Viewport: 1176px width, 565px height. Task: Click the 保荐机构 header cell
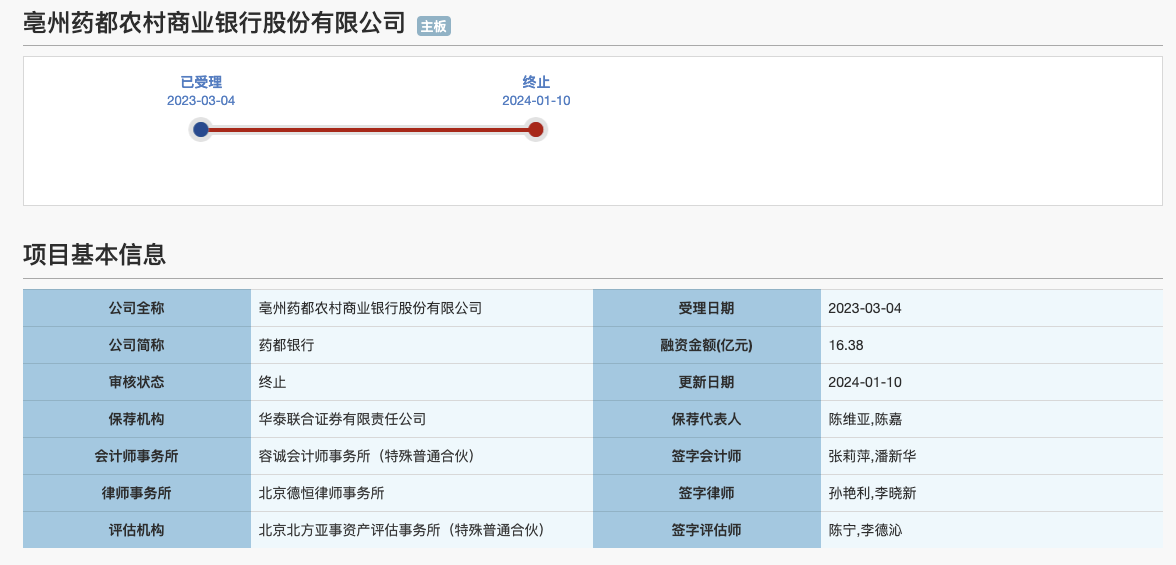136,419
